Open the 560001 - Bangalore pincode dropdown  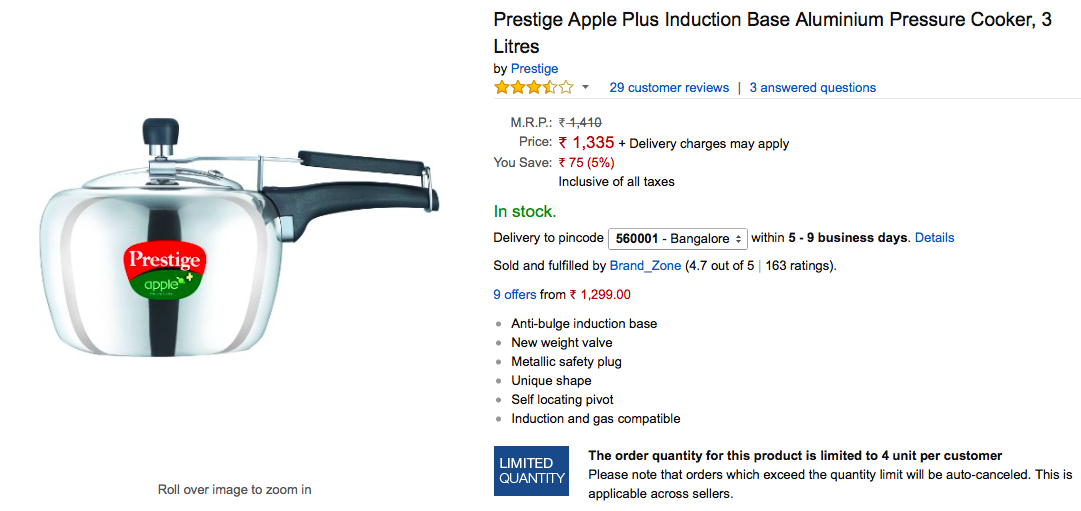click(x=678, y=238)
